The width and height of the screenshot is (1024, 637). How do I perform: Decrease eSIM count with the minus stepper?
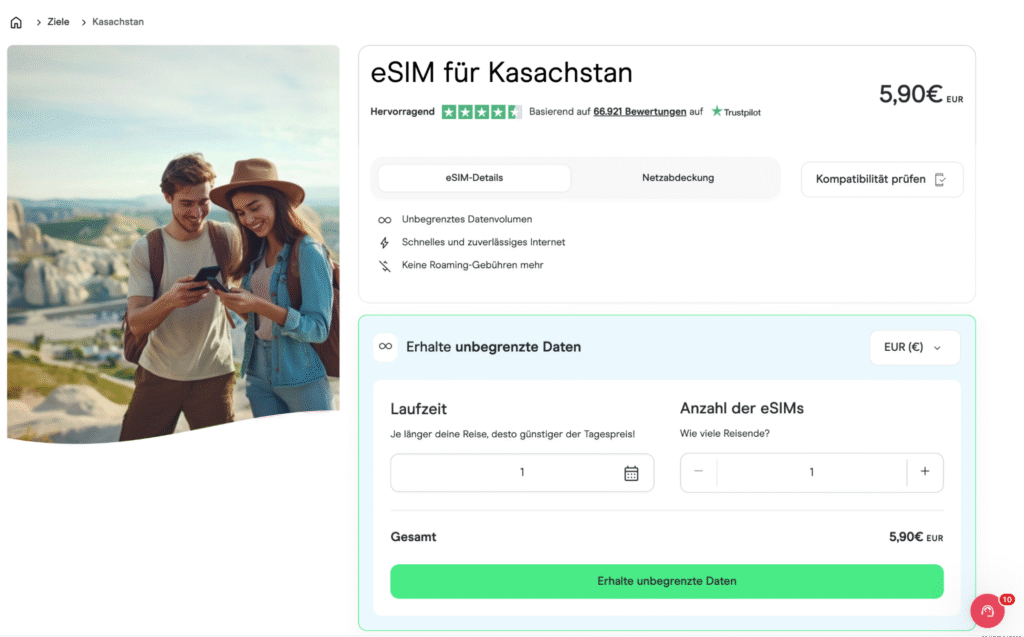(698, 471)
